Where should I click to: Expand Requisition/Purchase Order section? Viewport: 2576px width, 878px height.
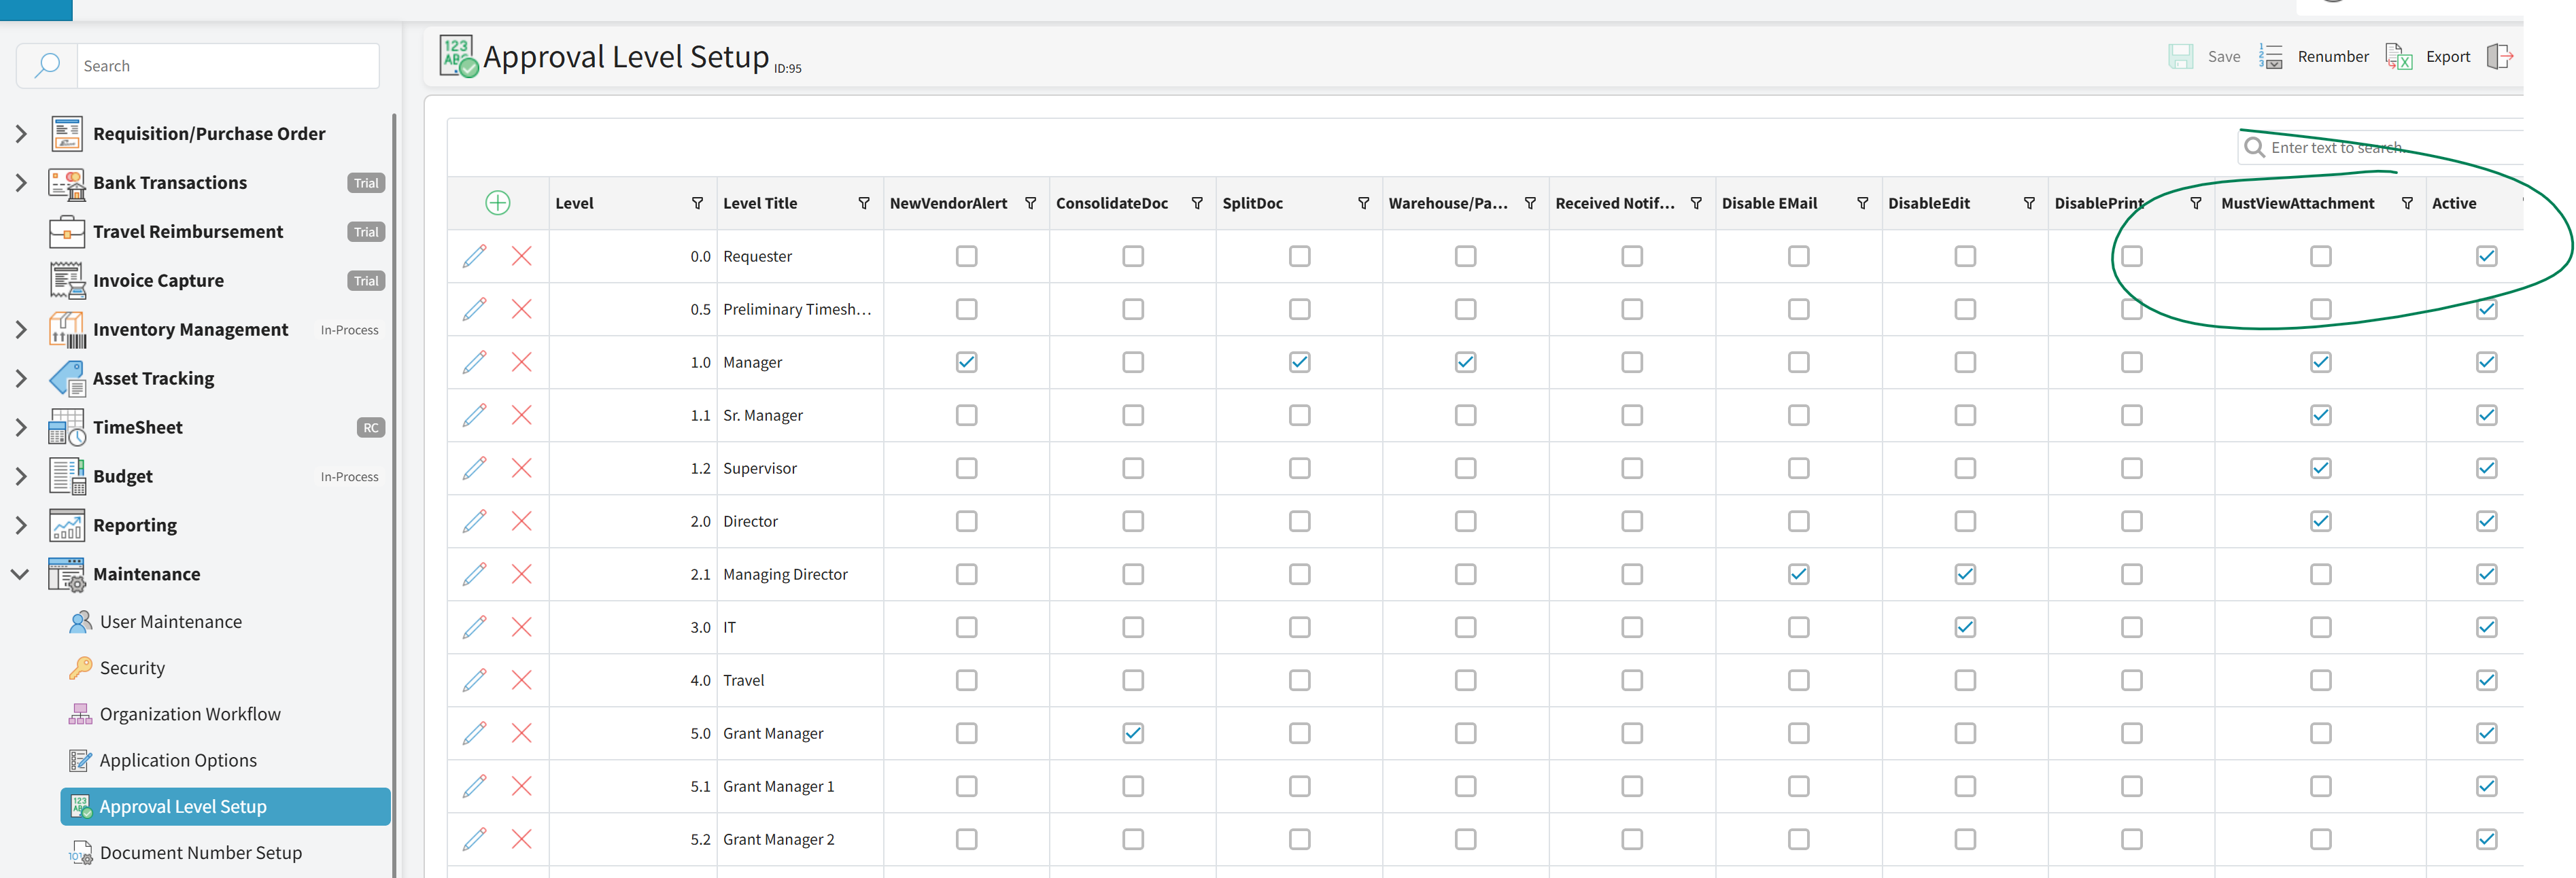coord(21,134)
